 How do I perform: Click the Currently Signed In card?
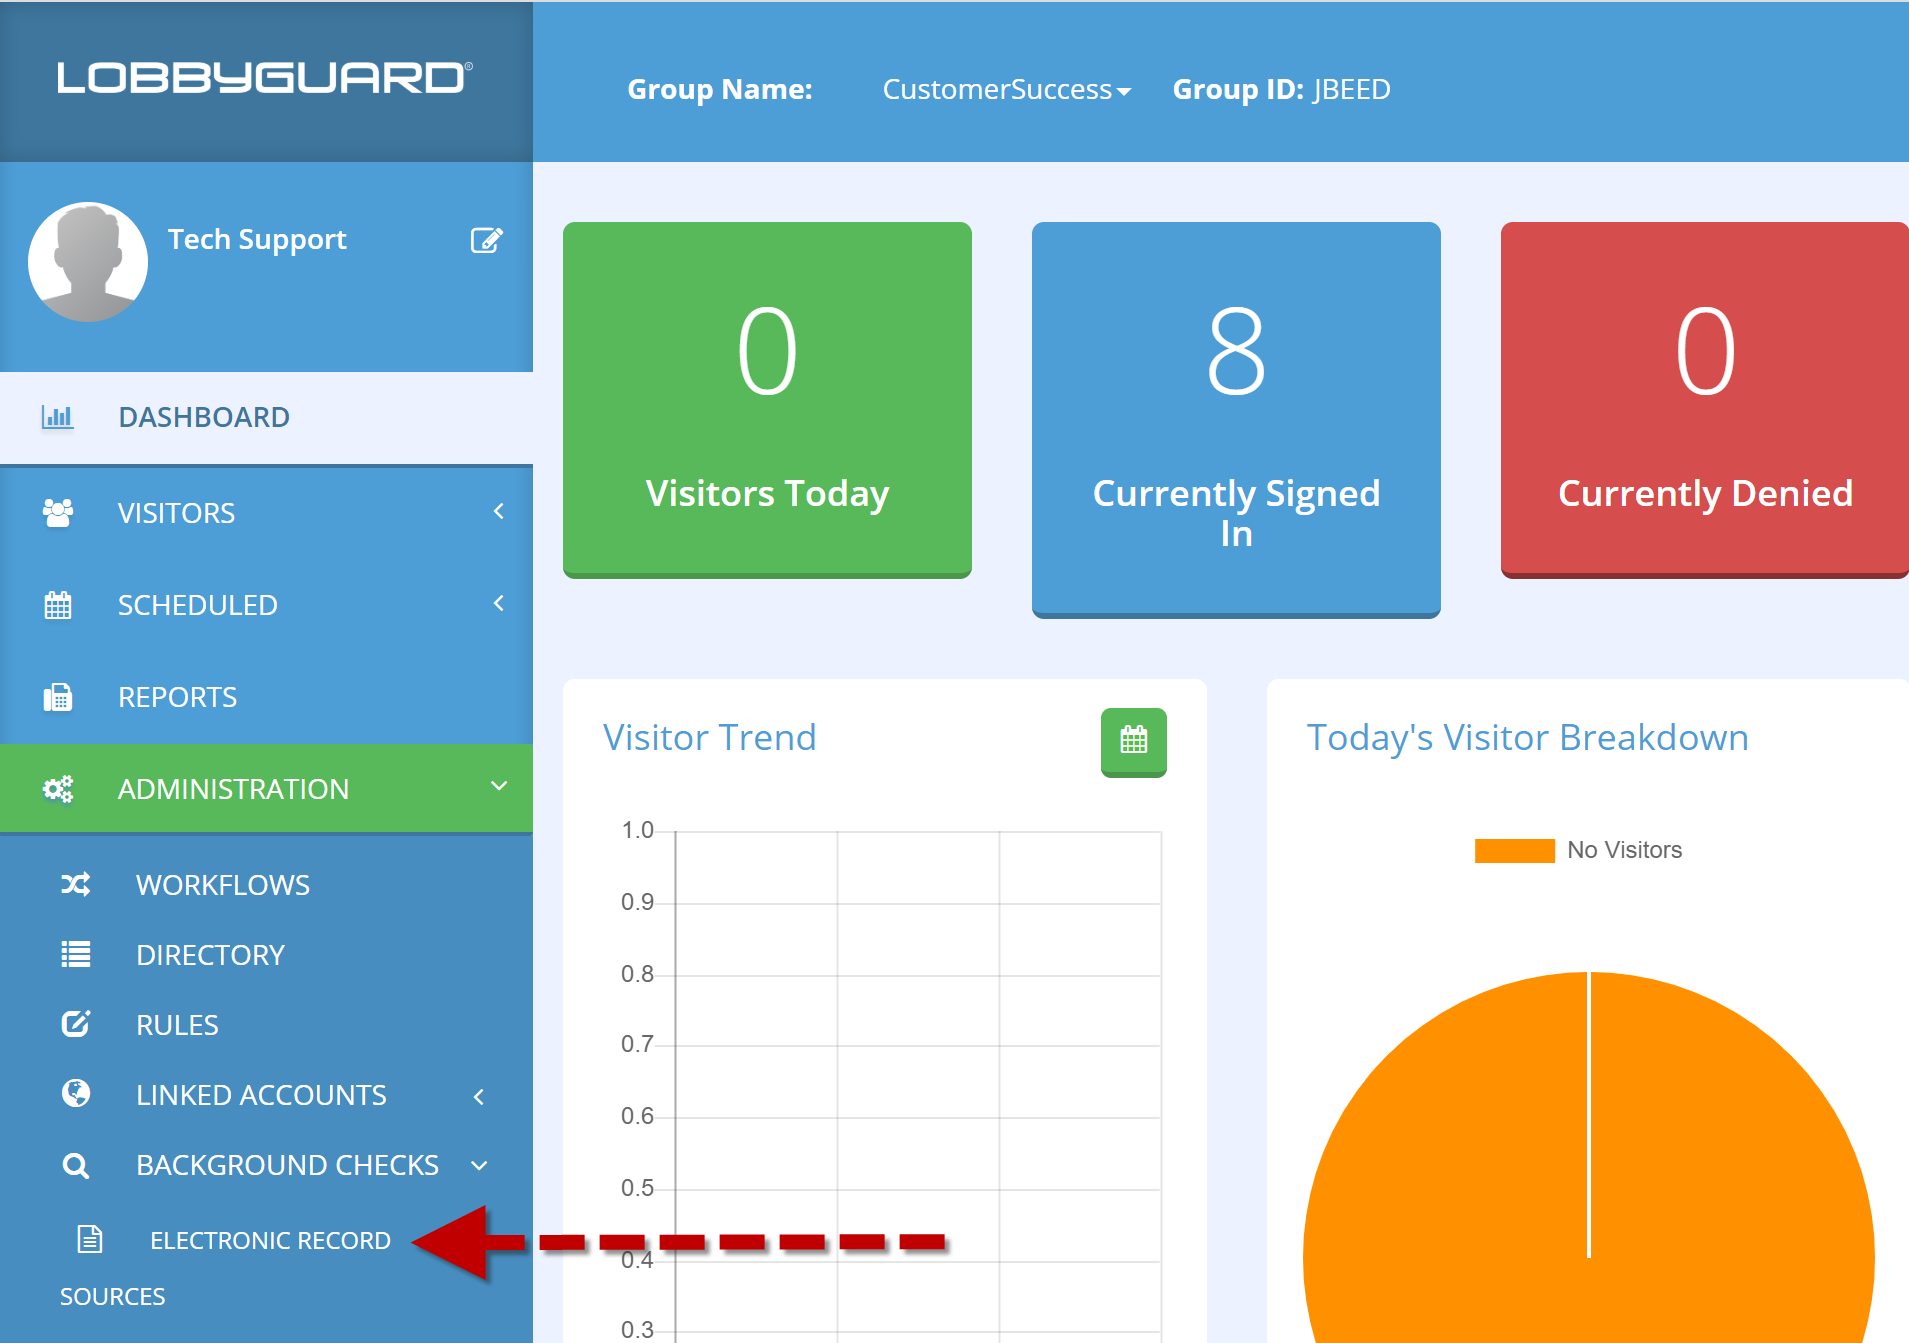[1236, 420]
